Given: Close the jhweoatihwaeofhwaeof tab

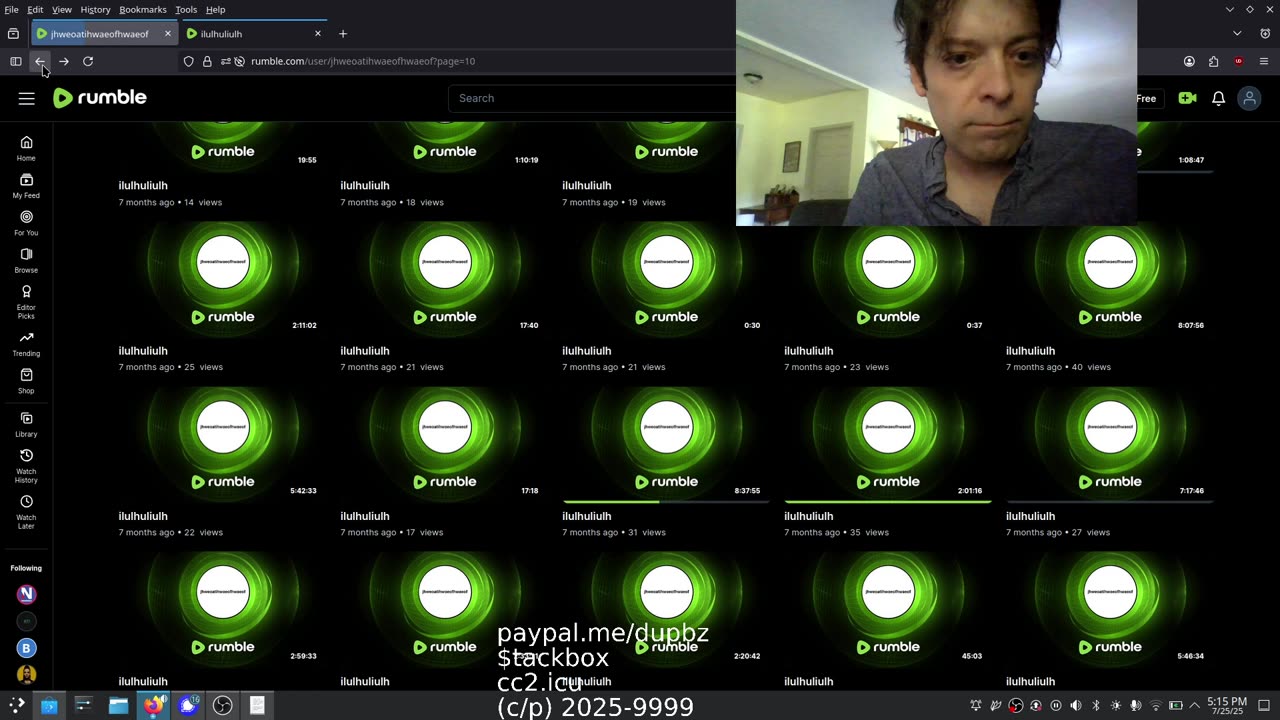Looking at the screenshot, I should tap(167, 33).
